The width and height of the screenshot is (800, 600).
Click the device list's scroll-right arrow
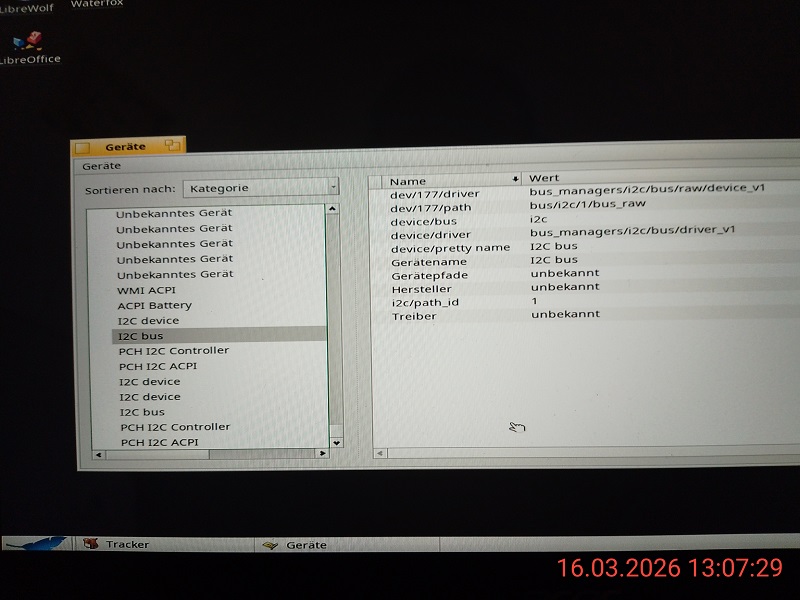322,454
